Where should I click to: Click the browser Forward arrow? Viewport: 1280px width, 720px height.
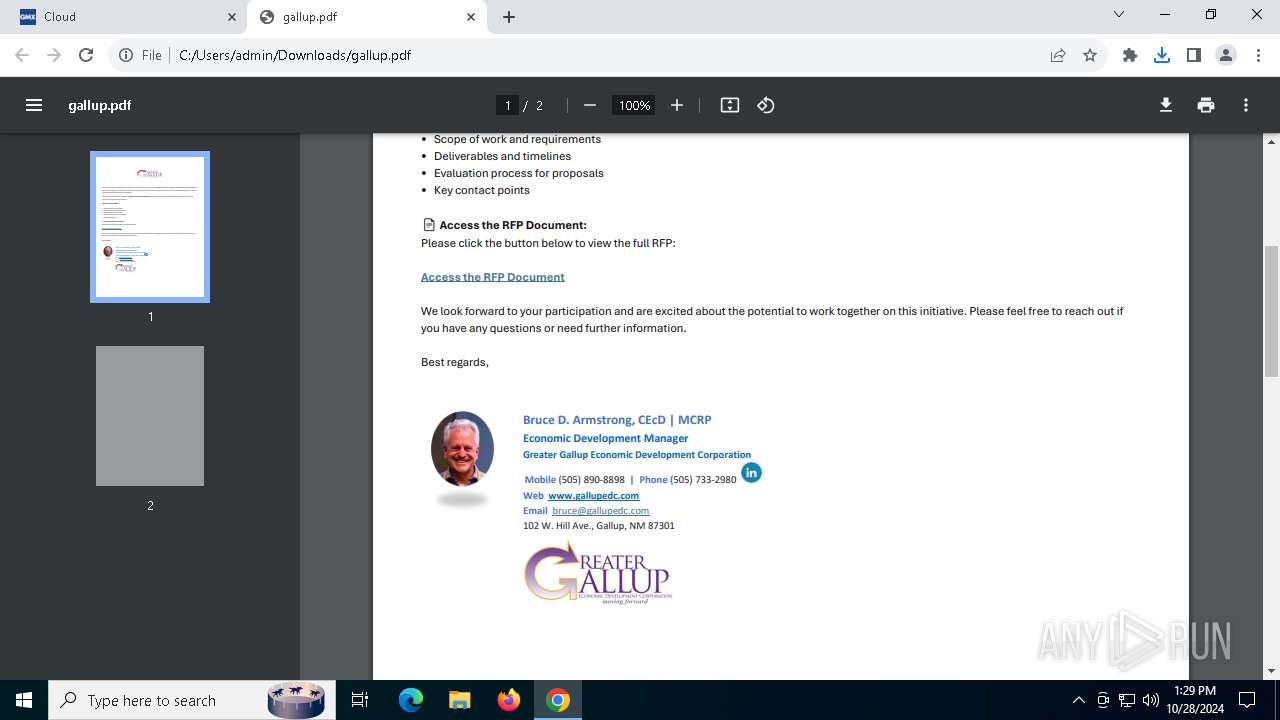pos(54,55)
